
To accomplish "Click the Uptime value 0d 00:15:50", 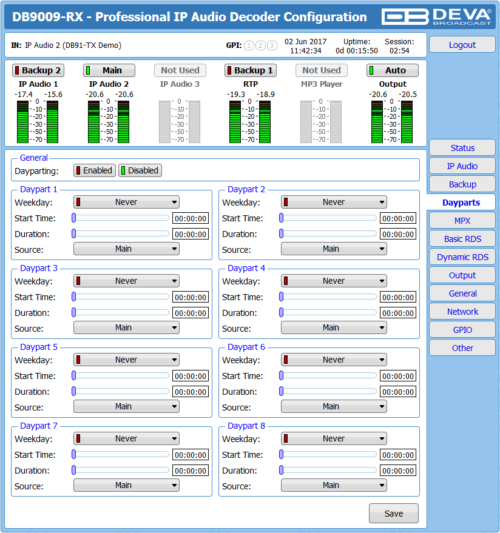I will tap(357, 51).
